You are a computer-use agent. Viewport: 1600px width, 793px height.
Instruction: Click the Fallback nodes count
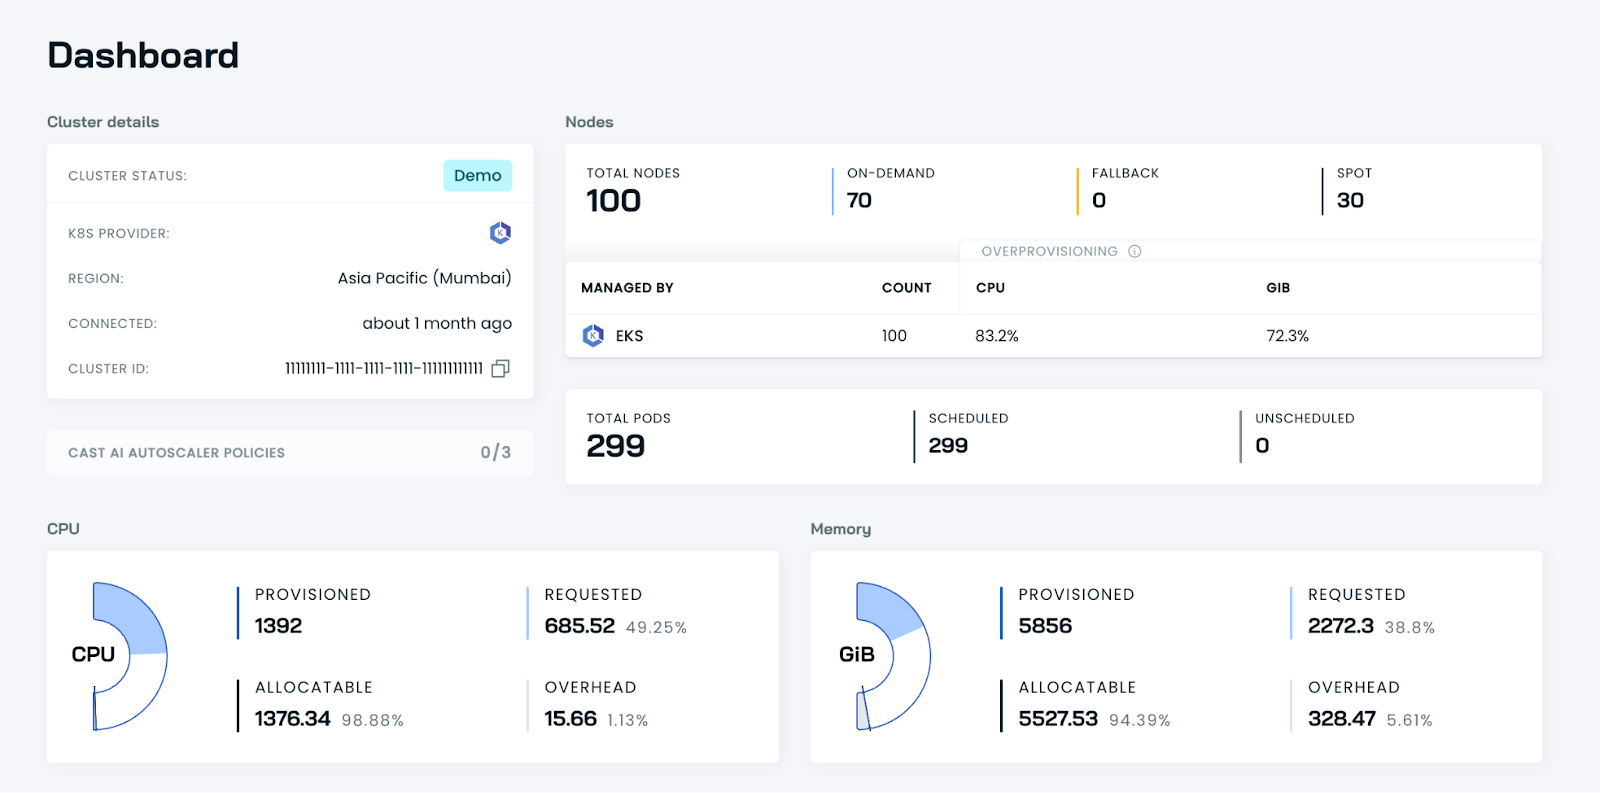pos(1099,201)
